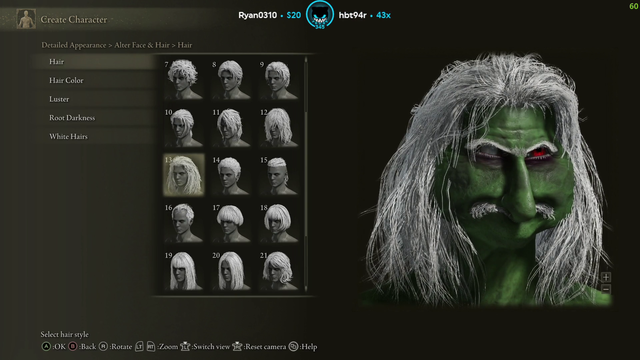Viewport: 640px width, 360px height.
Task: Click the LT zoom trigger icon
Action: [x=139, y=347]
